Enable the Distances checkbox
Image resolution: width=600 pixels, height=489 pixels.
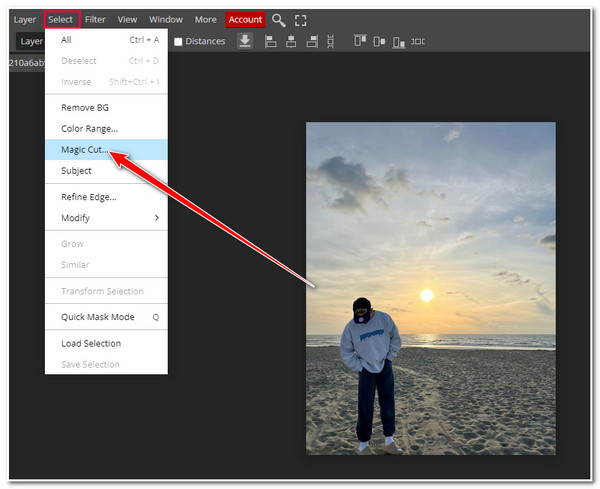[x=179, y=42]
